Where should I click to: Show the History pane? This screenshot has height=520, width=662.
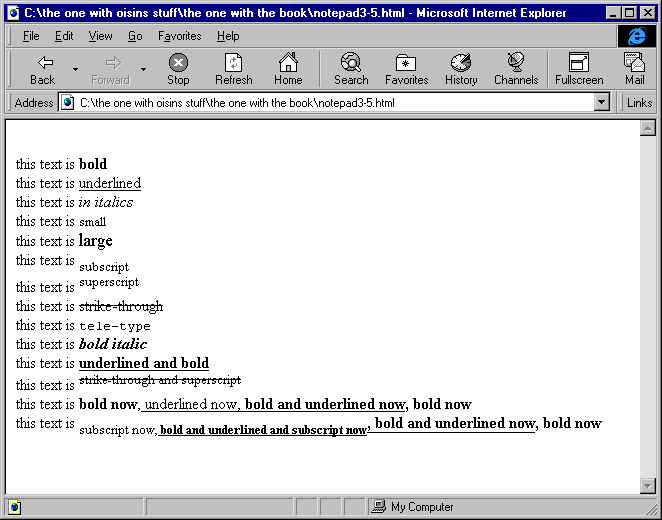click(x=461, y=69)
